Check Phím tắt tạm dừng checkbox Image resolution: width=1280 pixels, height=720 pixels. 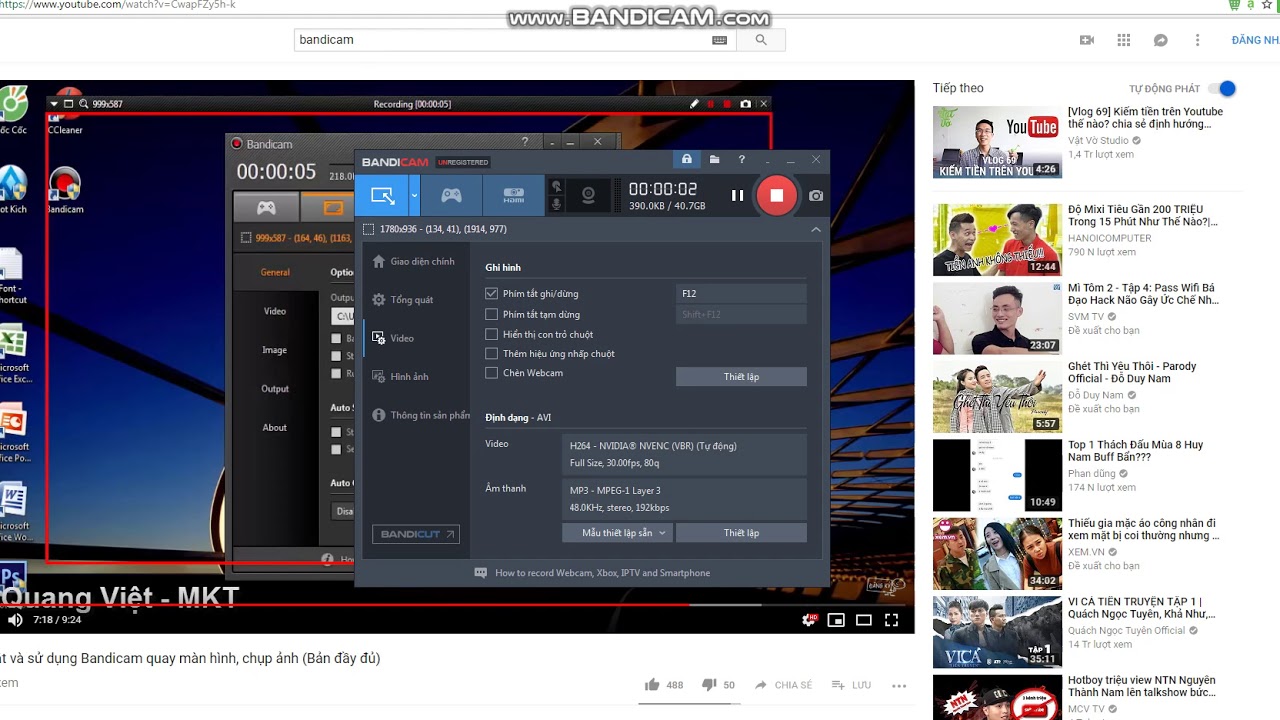click(491, 314)
